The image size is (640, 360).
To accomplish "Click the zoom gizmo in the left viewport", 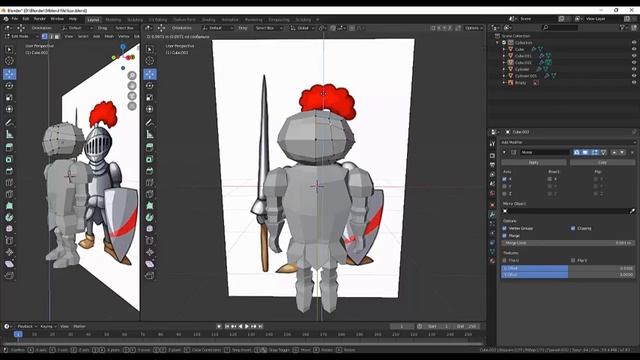I will [132, 76].
